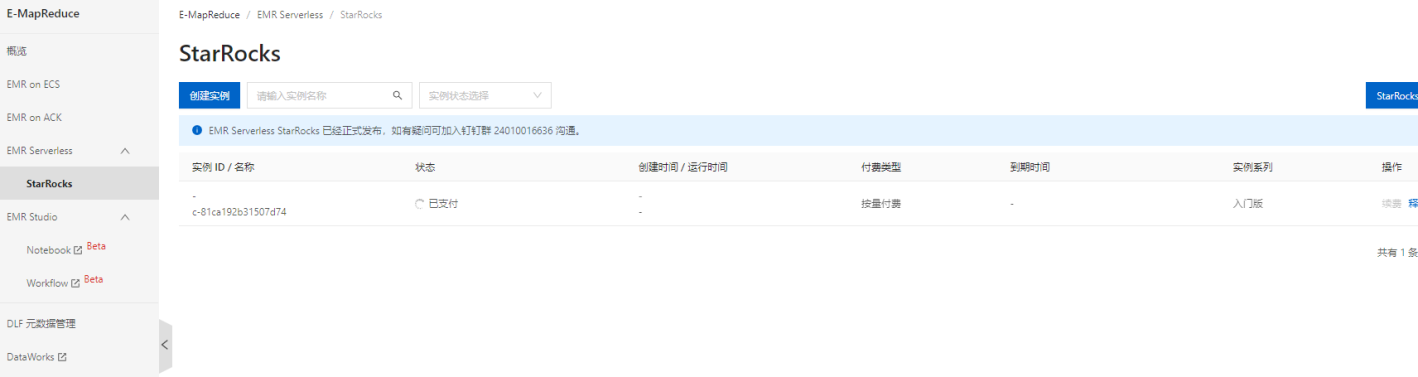Click the 按量付费 cell

tap(881, 204)
